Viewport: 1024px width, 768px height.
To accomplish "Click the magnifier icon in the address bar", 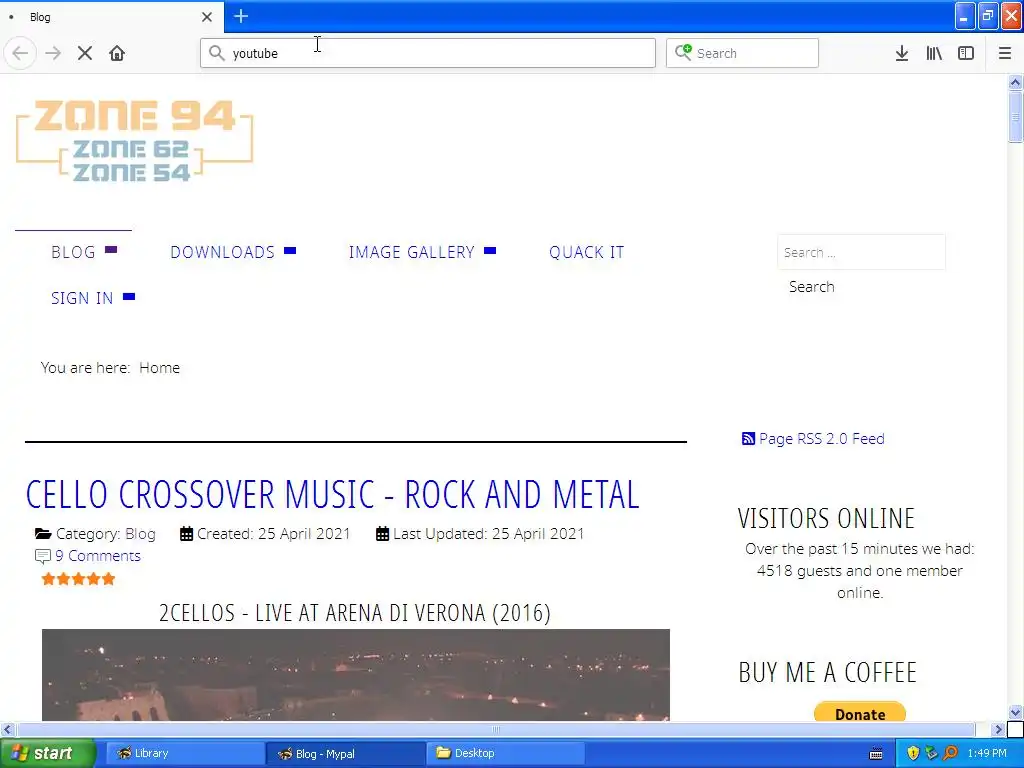I will pos(217,53).
